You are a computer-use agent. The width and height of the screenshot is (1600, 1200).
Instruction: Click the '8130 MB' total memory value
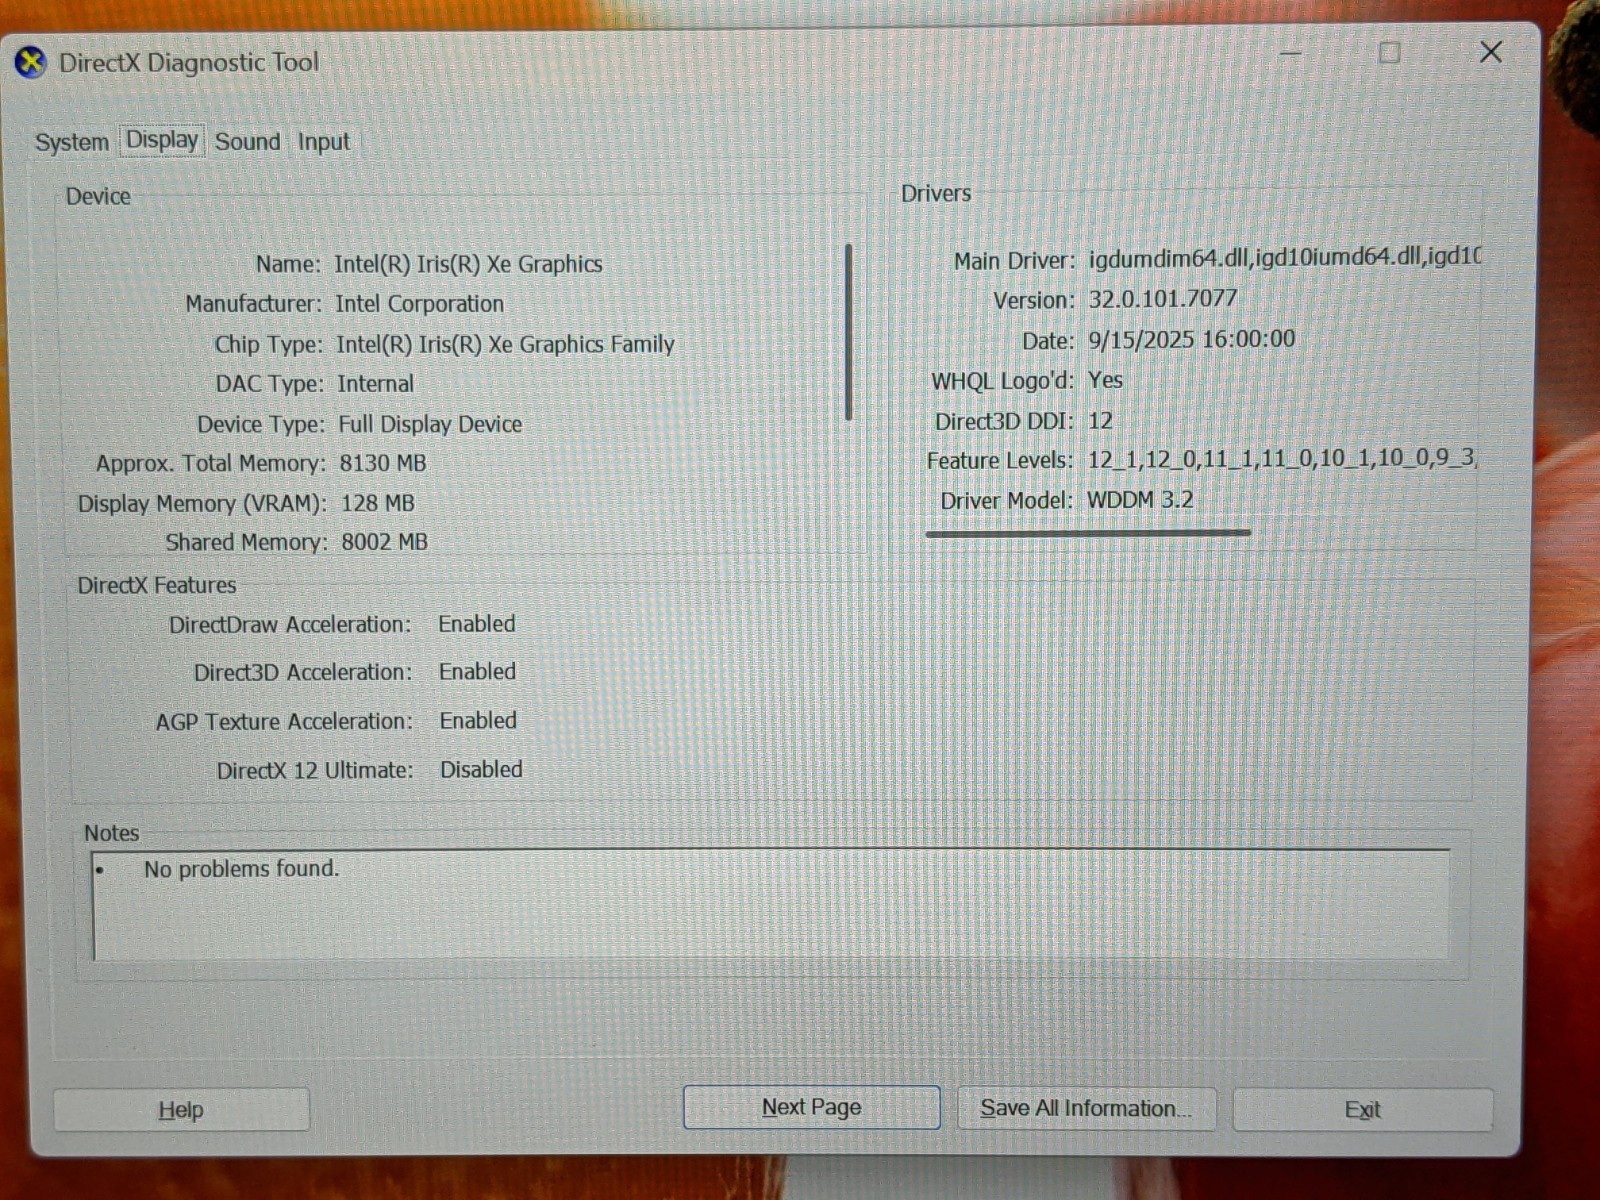[x=383, y=463]
